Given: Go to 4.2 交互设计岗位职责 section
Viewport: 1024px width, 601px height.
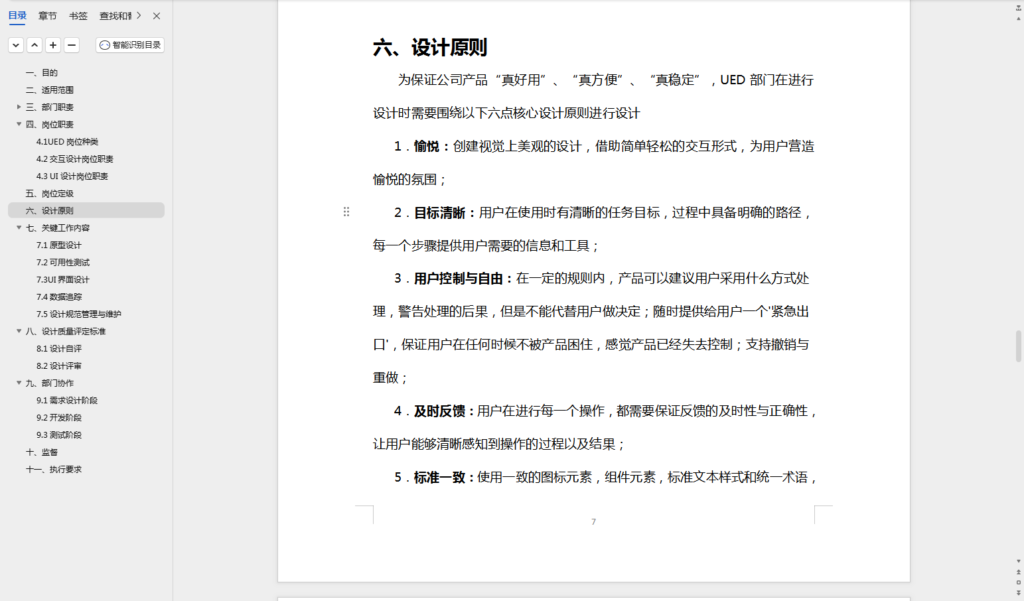Looking at the screenshot, I should coord(75,159).
